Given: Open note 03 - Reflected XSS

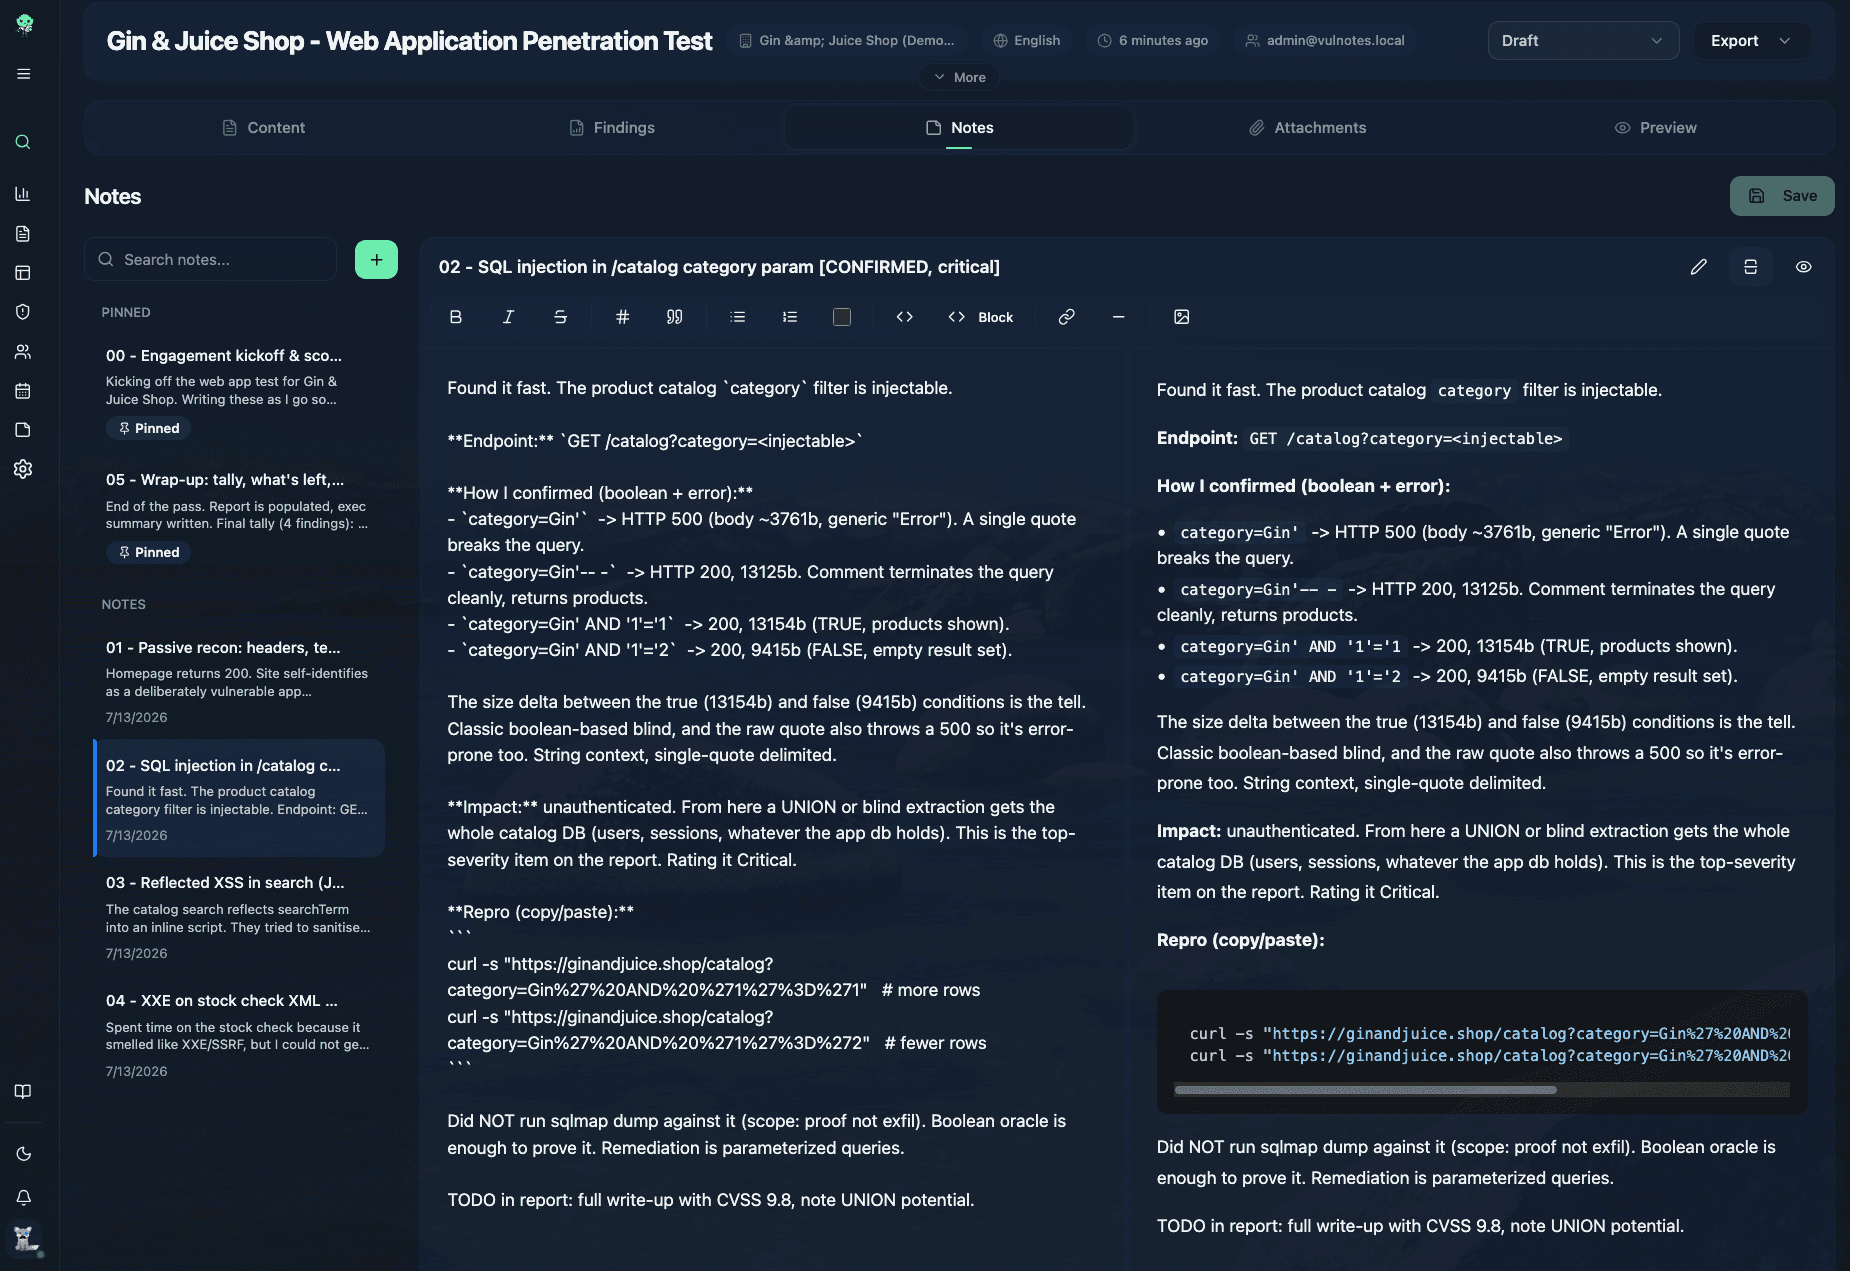Looking at the screenshot, I should point(239,917).
